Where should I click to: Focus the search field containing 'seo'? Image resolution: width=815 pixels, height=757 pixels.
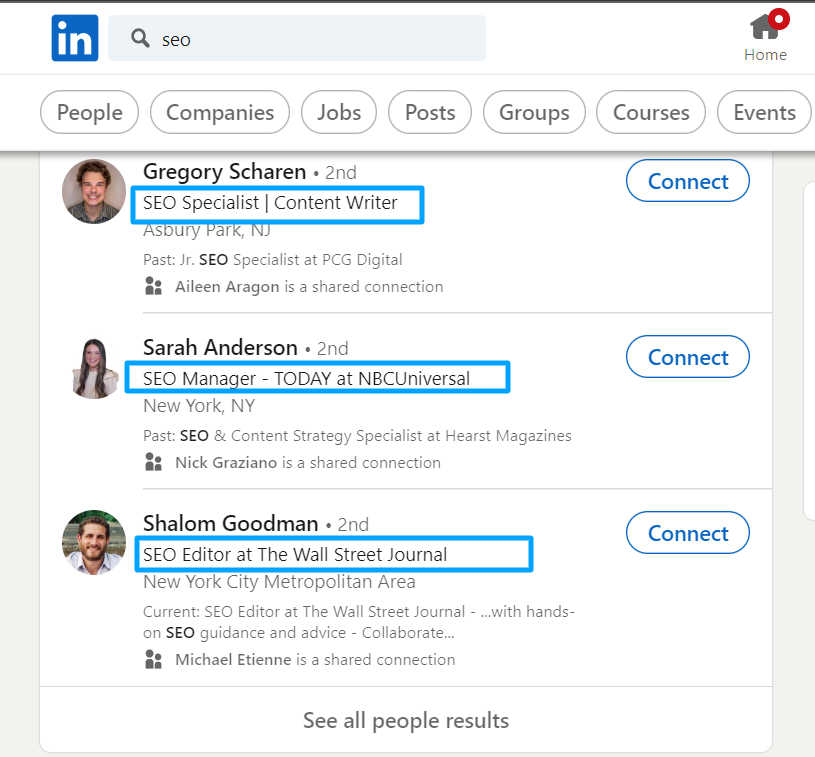click(297, 38)
